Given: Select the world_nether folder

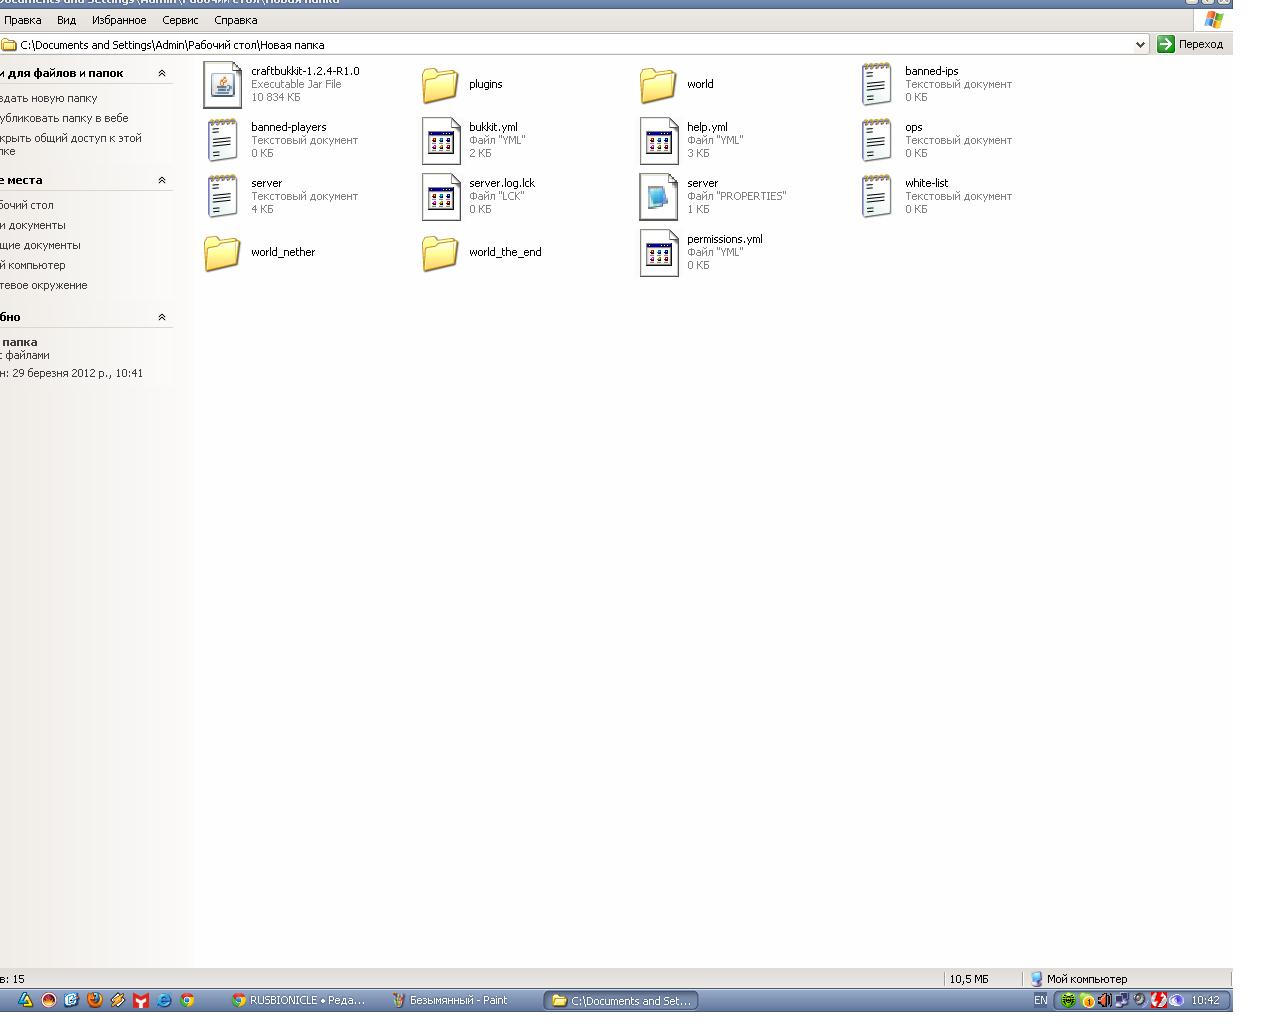Looking at the screenshot, I should 259,252.
